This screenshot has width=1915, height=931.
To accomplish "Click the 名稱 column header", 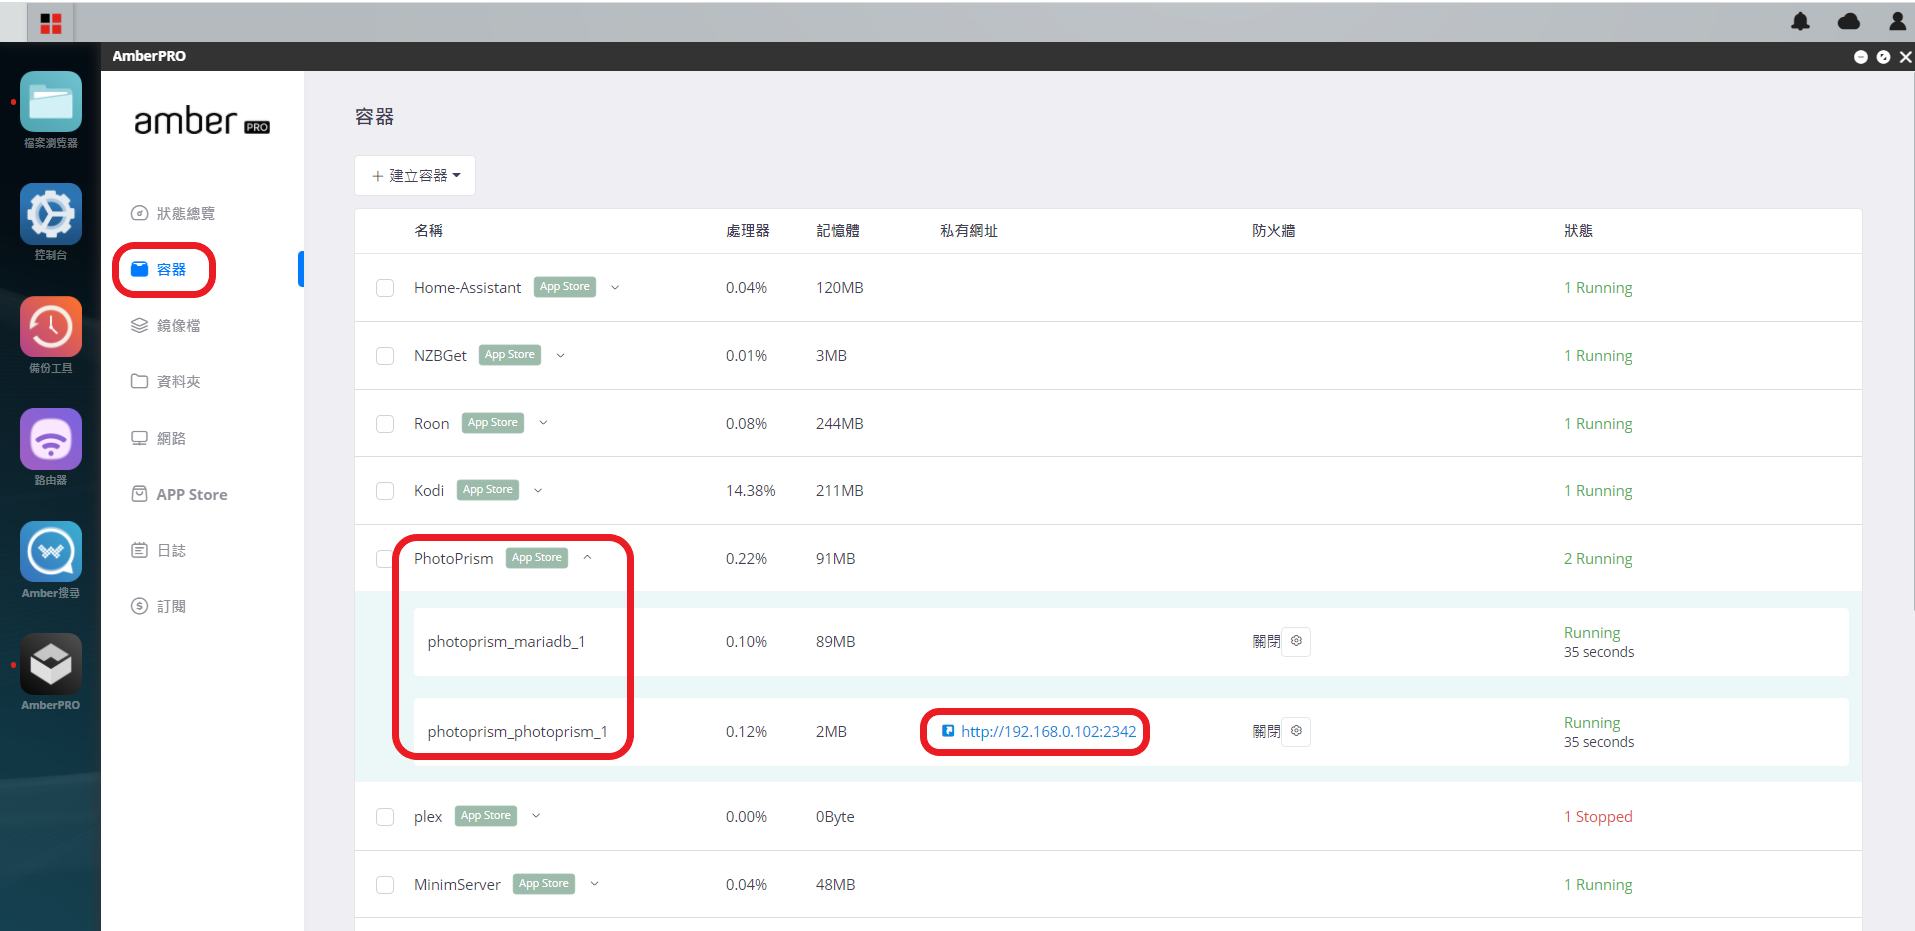I will (x=429, y=231).
